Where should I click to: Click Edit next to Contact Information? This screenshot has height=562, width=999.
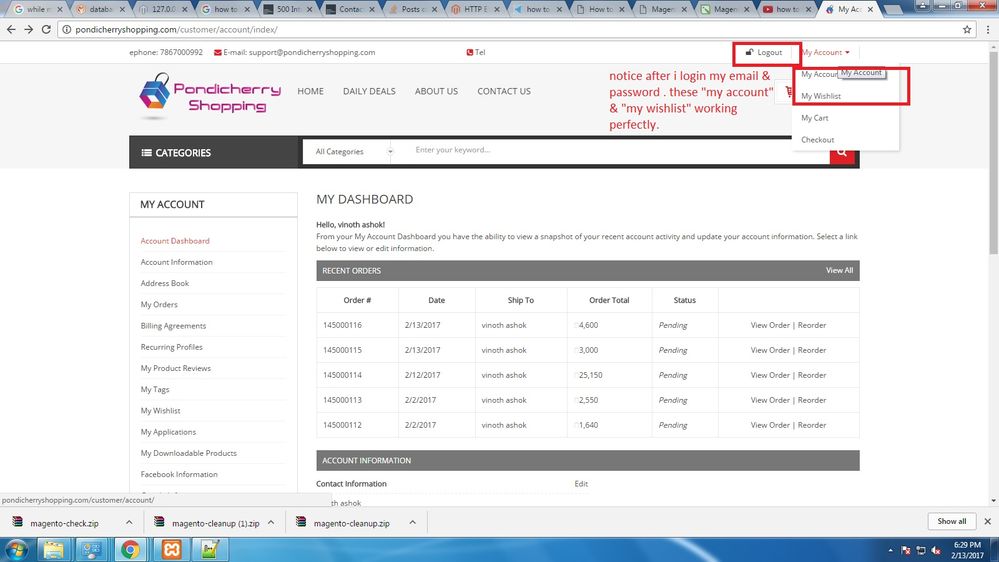(581, 484)
